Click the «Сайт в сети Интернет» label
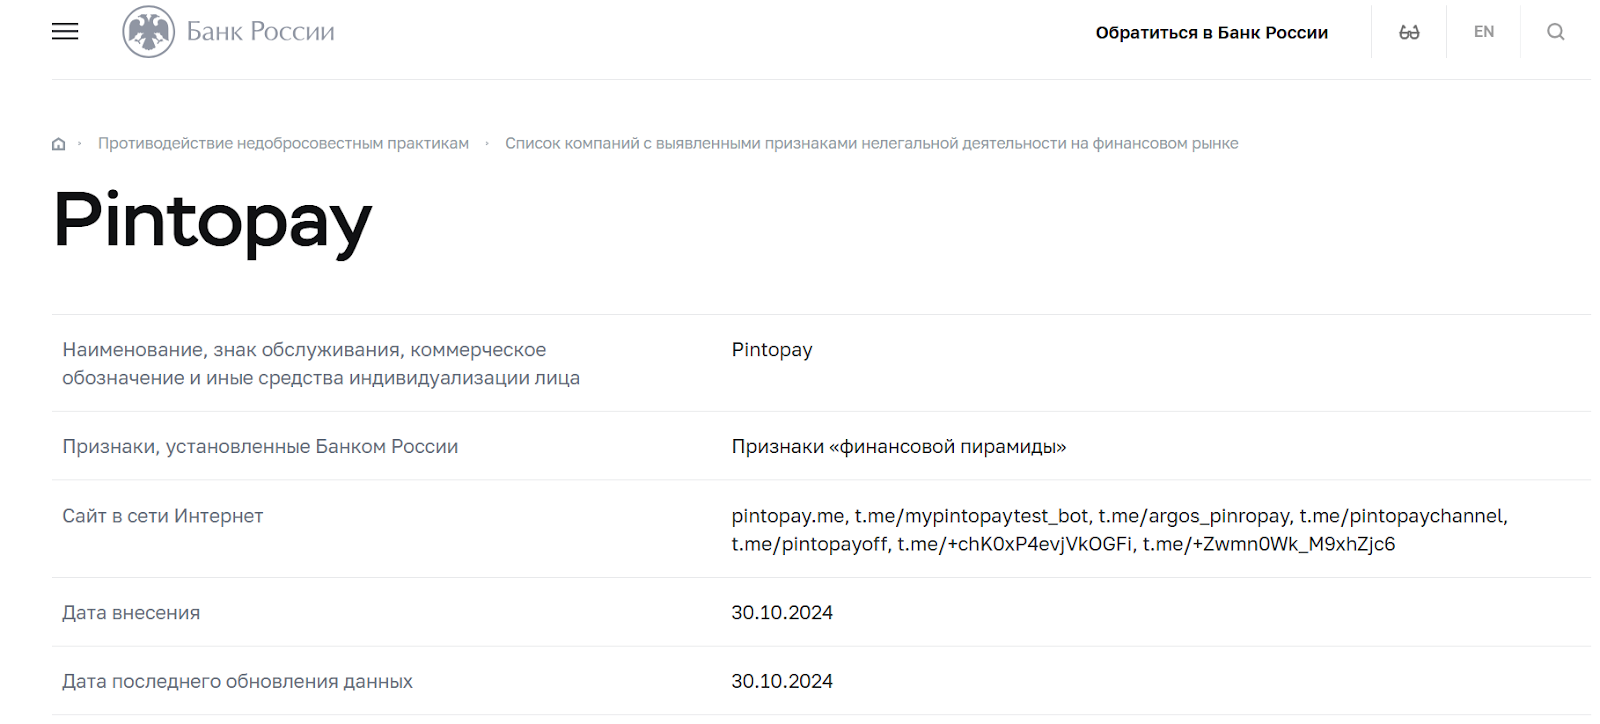Viewport: 1600px width, 724px height. [163, 516]
